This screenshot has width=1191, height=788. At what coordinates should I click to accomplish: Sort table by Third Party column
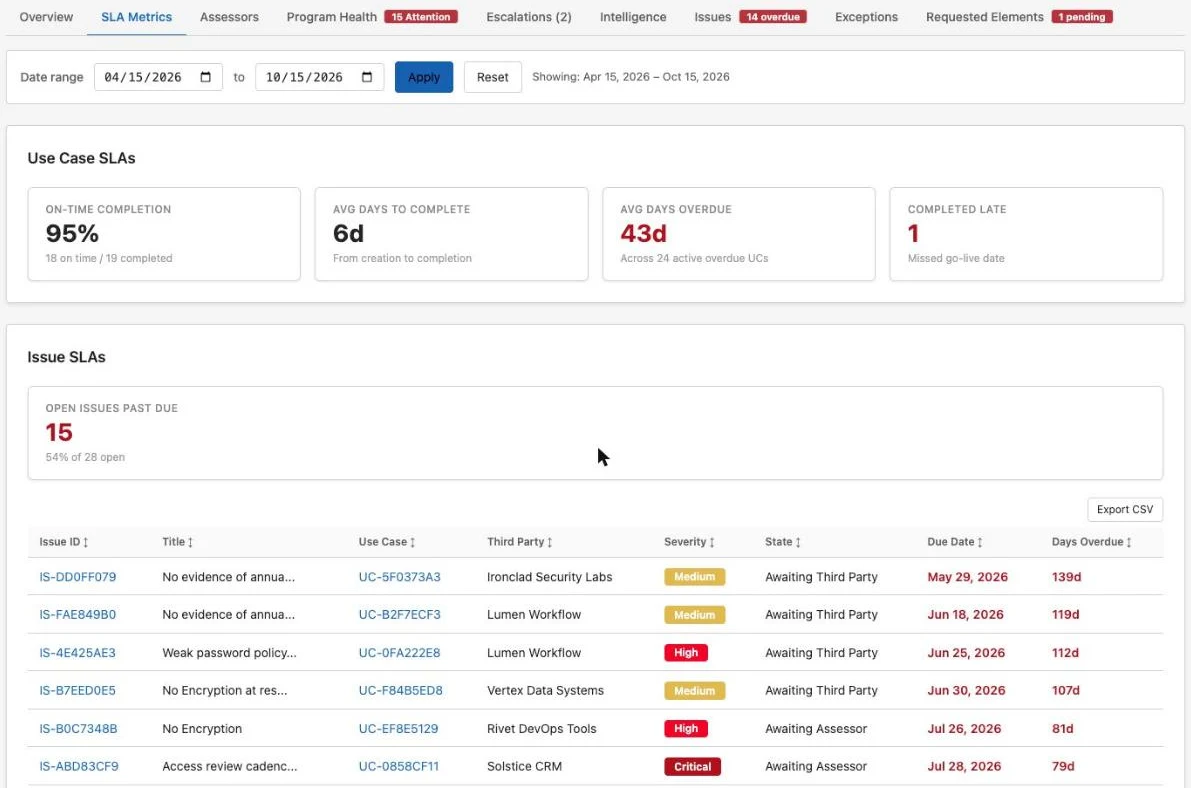[x=520, y=542]
